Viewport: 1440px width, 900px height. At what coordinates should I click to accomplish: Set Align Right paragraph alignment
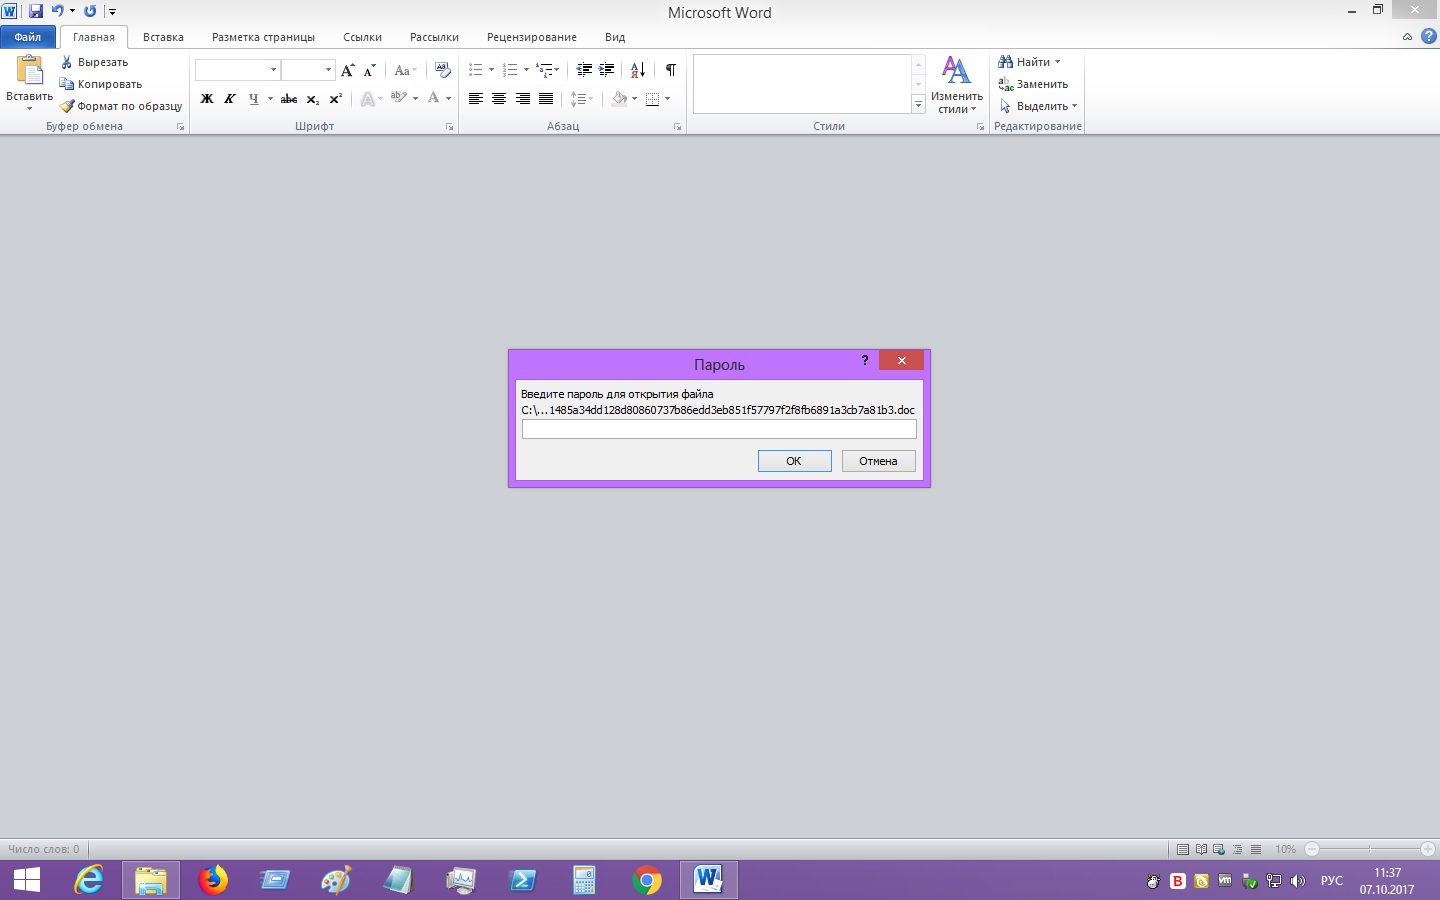click(522, 99)
